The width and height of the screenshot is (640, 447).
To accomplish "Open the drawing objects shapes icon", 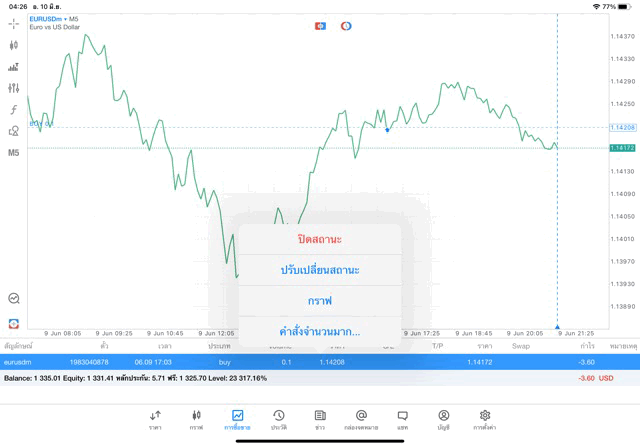I will (14, 131).
